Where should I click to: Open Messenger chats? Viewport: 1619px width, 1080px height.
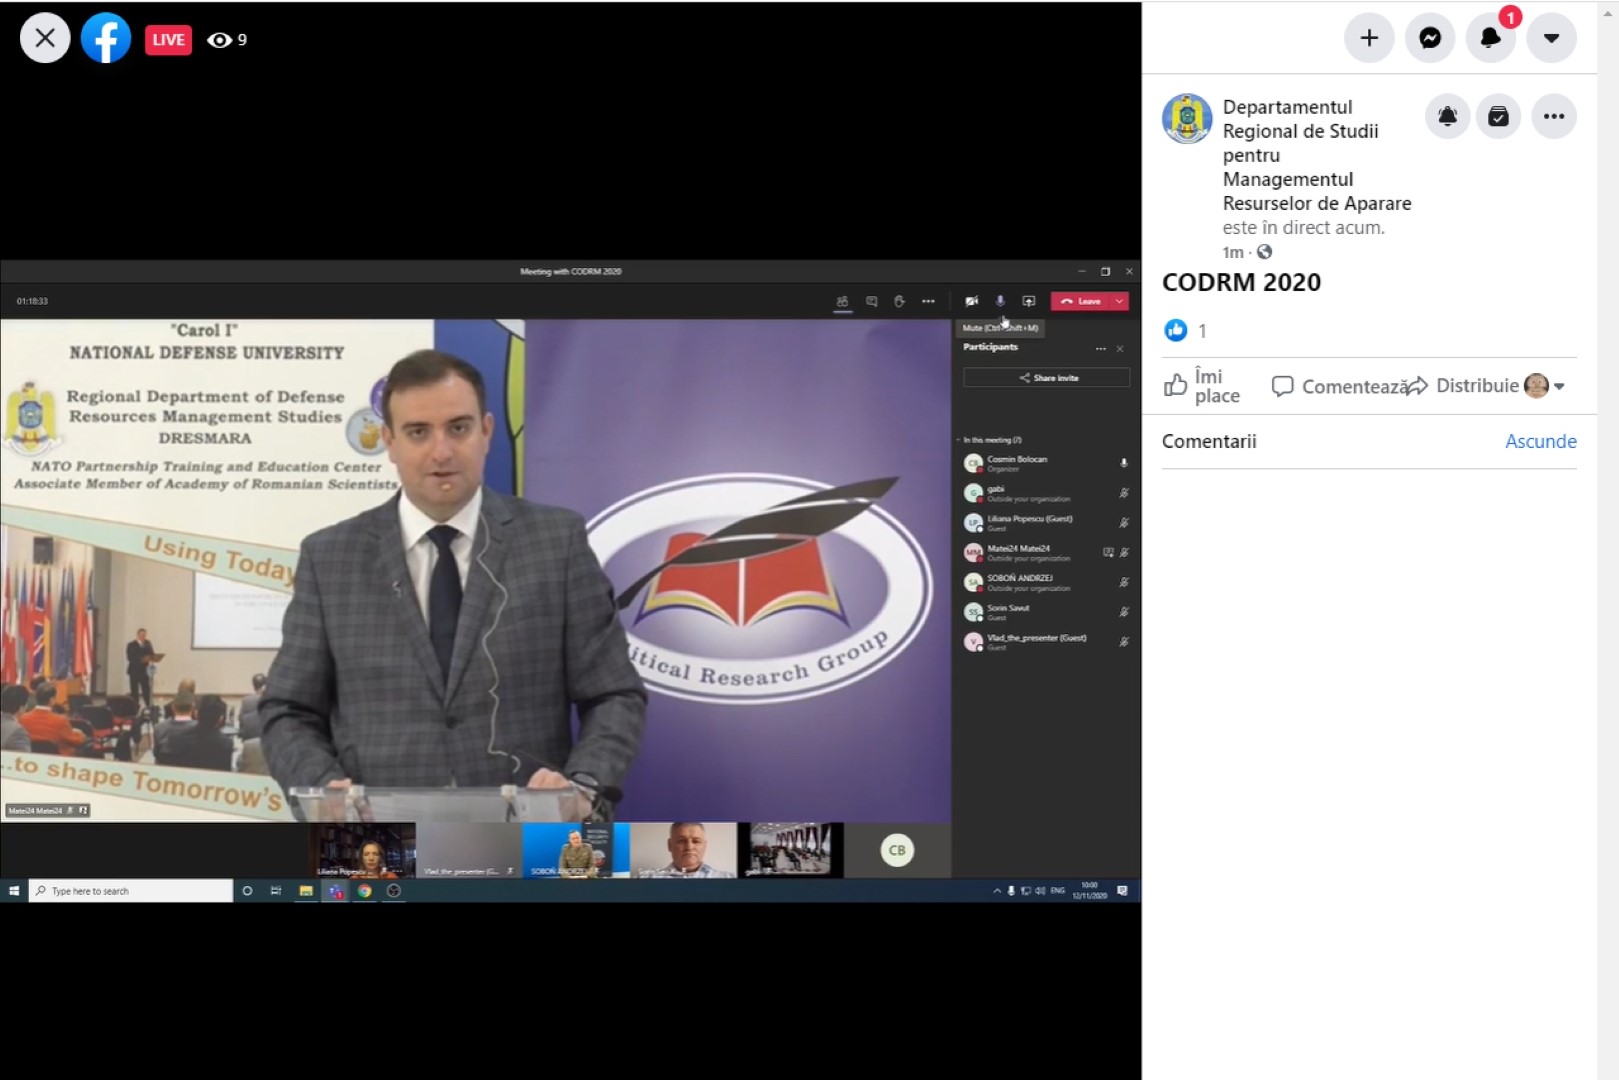coord(1430,38)
